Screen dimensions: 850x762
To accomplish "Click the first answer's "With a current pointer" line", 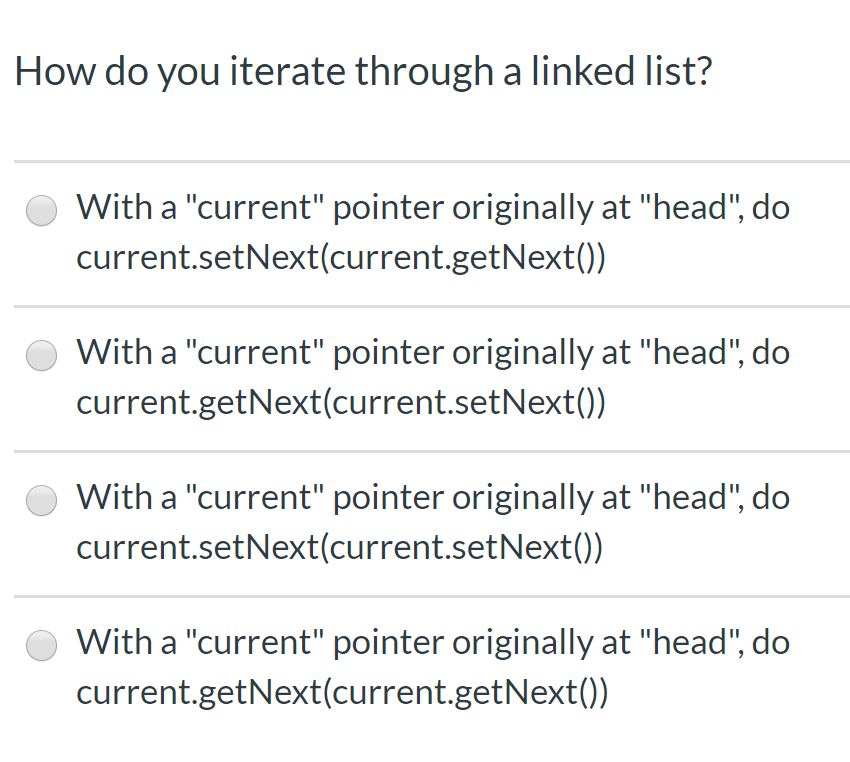I will click(432, 208).
